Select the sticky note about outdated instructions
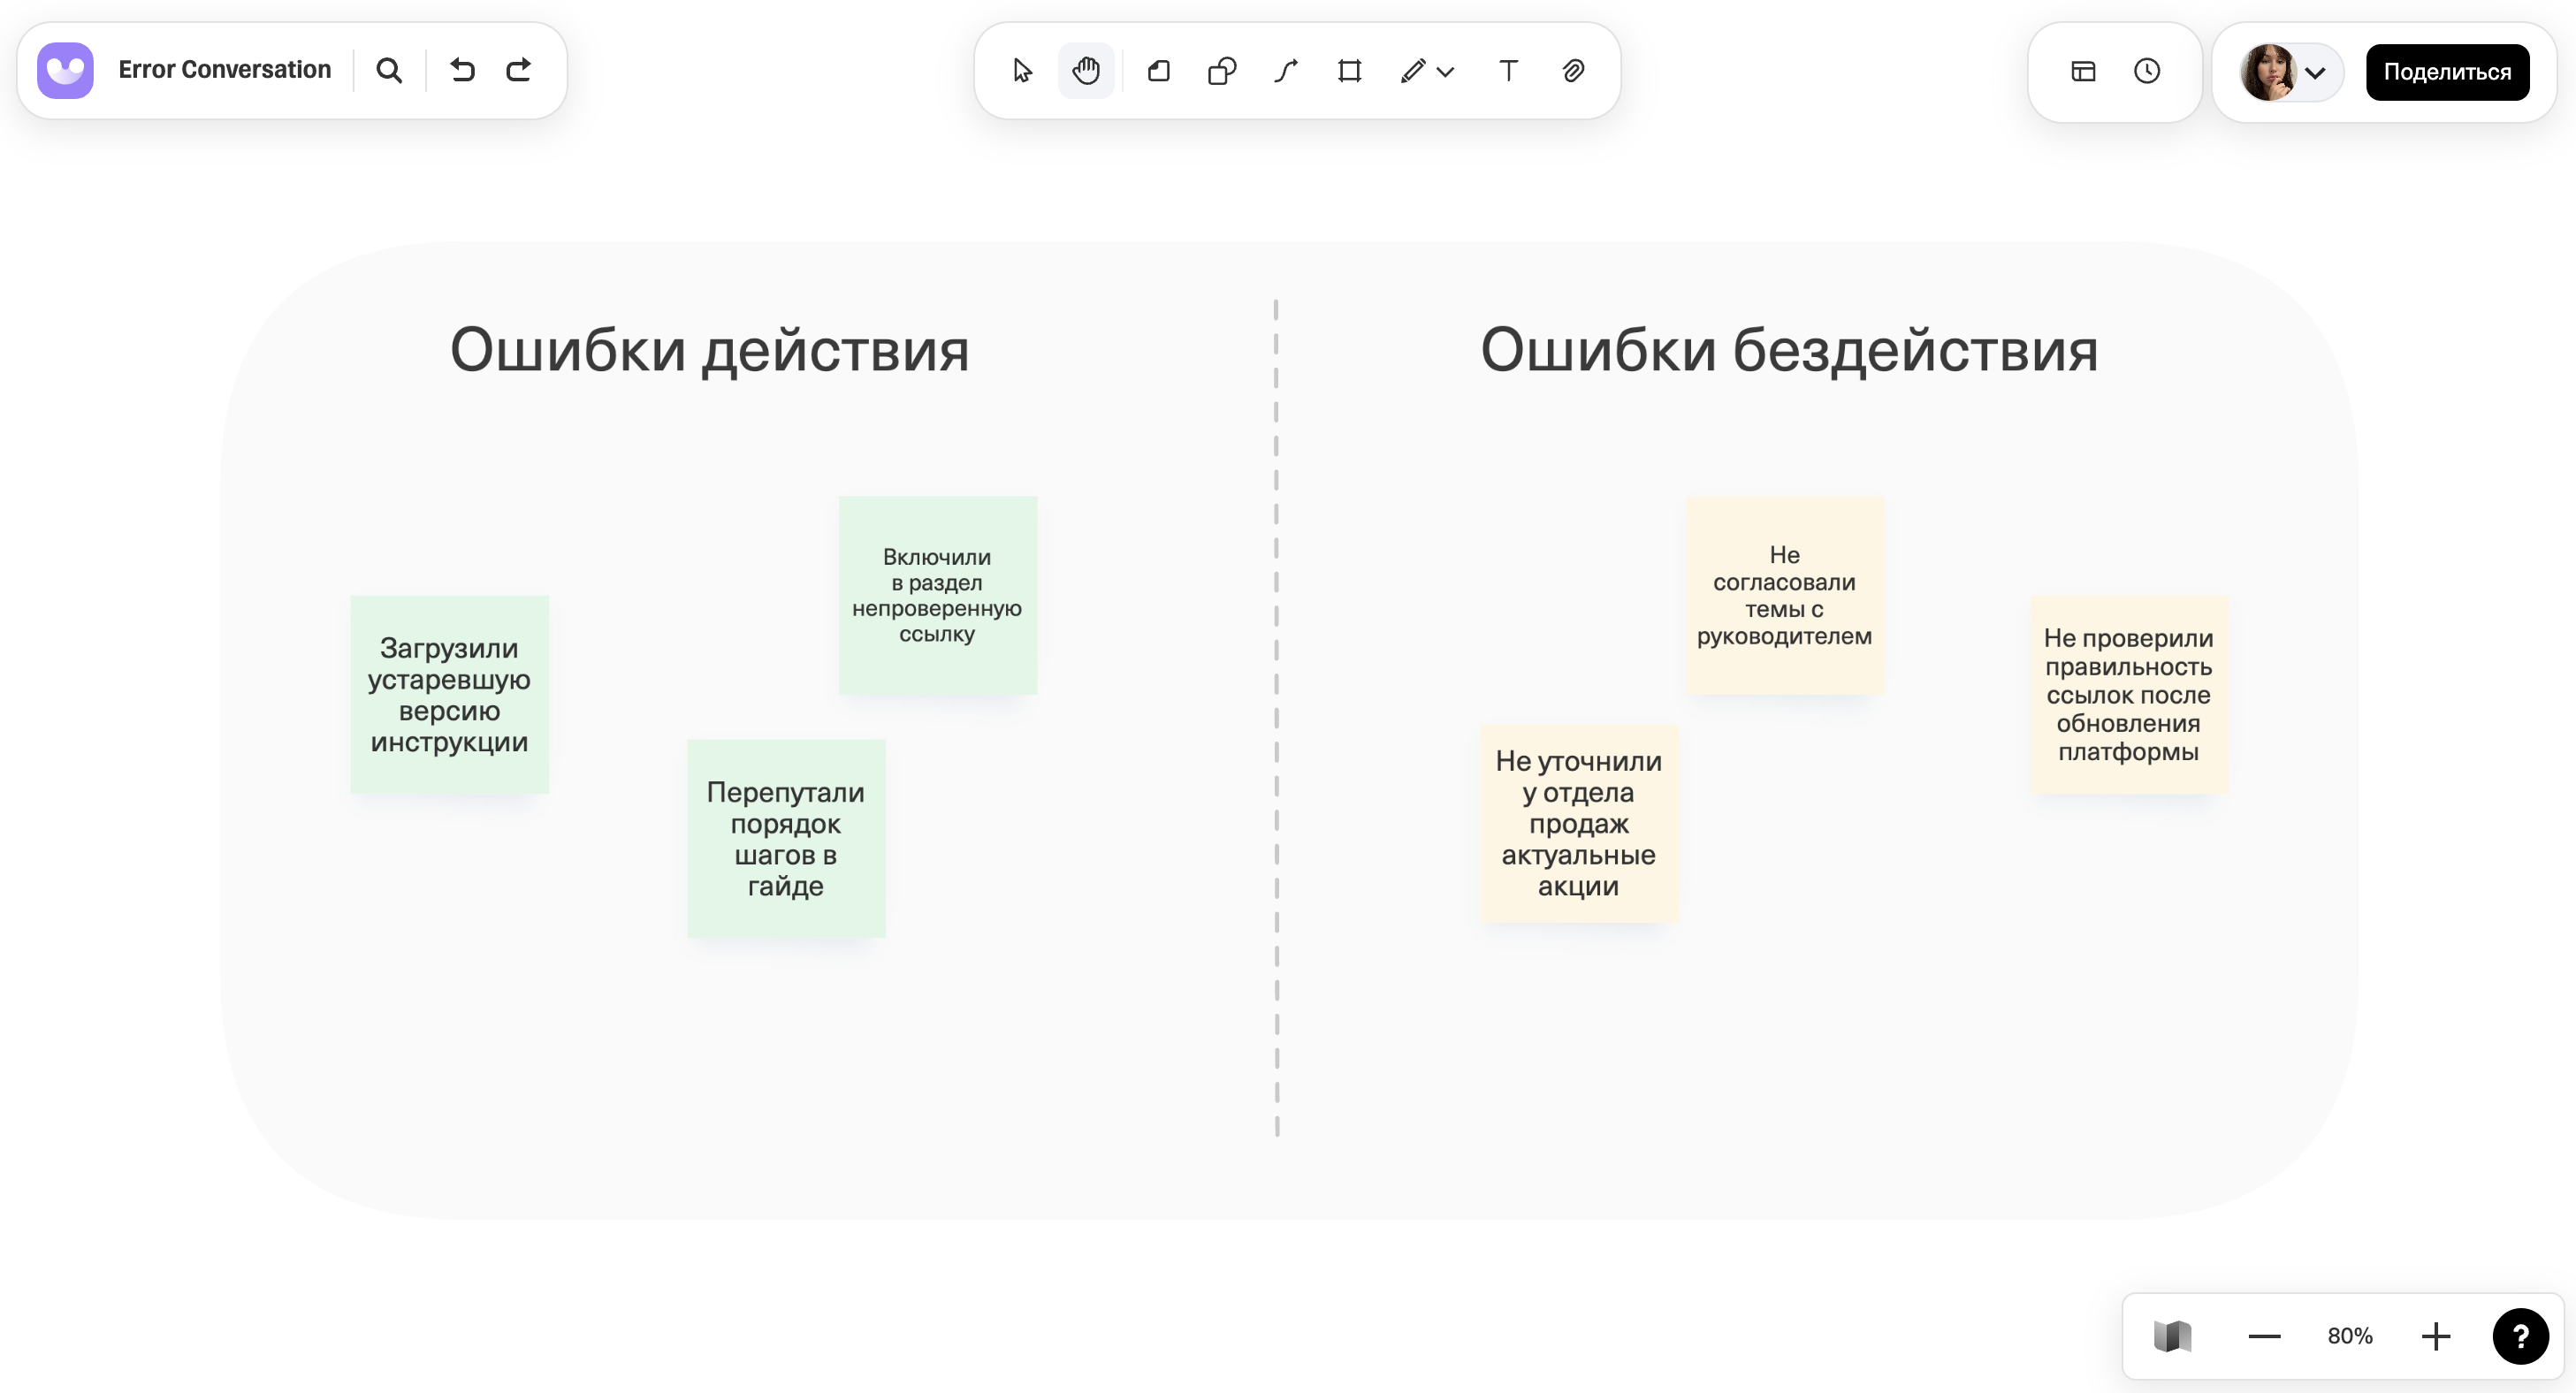The image size is (2576, 1393). 449,695
